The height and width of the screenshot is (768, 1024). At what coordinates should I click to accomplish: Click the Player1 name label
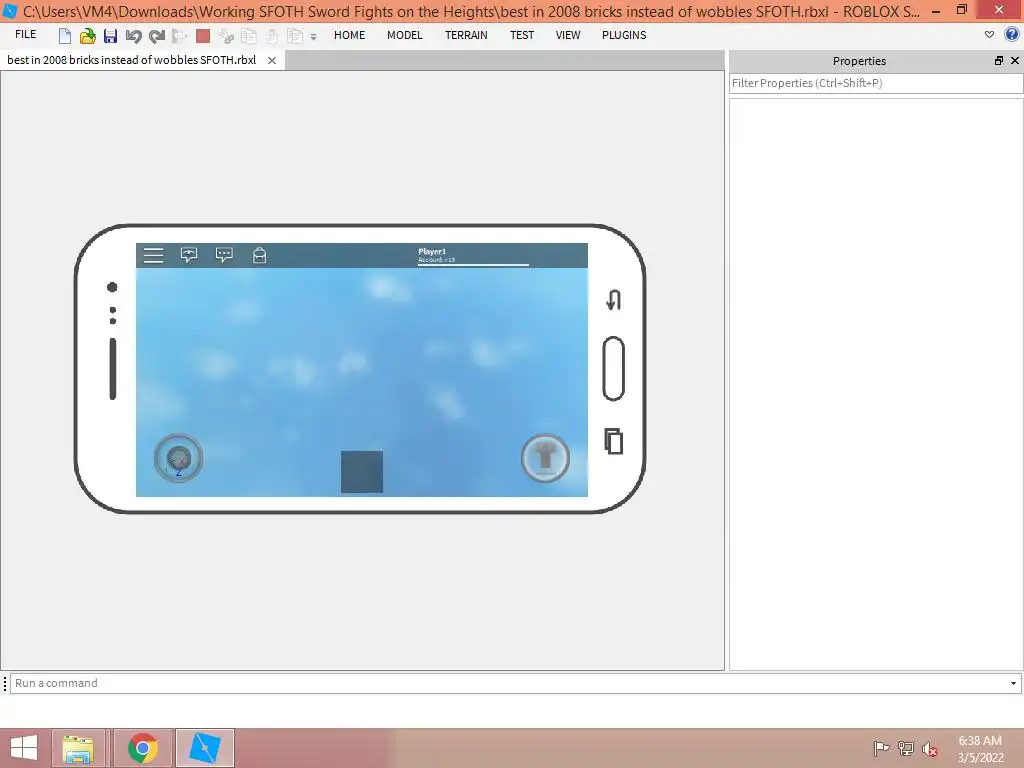(x=432, y=251)
